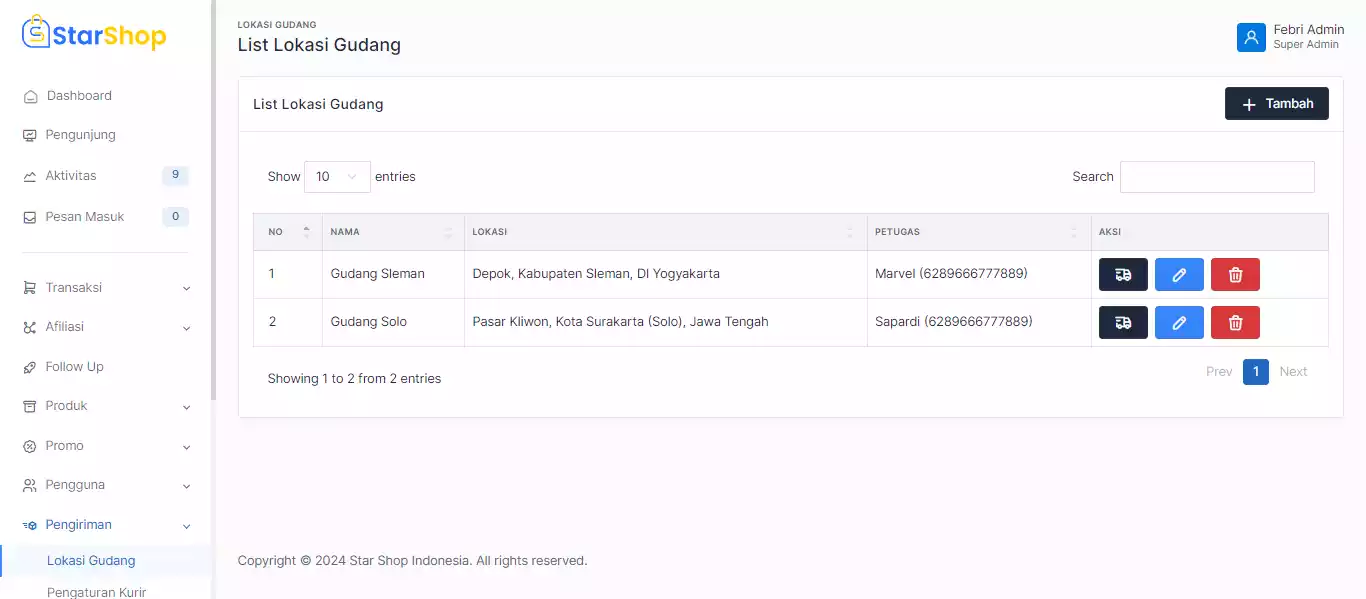Click the StarShop logo

[94, 35]
